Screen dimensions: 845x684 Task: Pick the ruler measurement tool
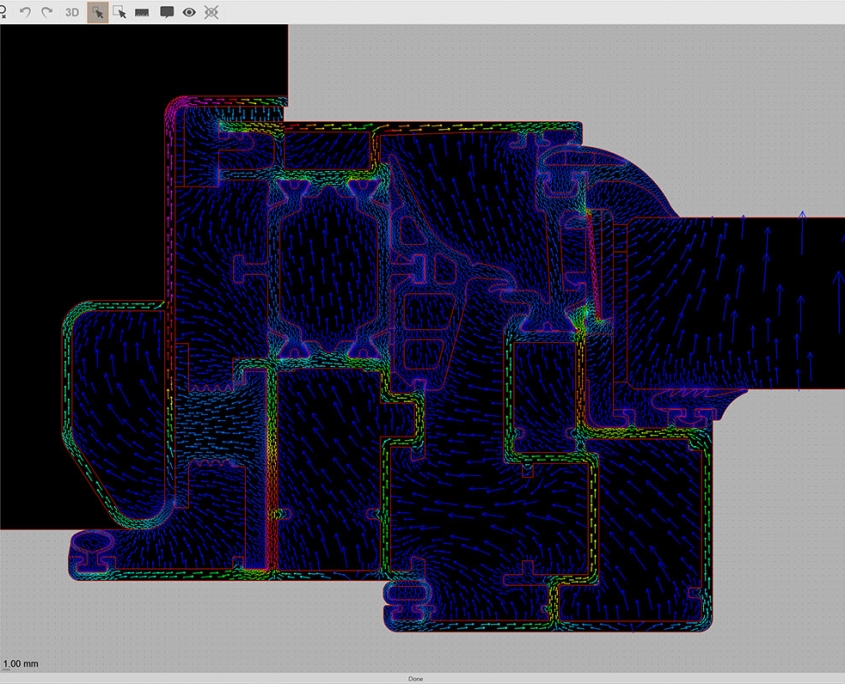142,13
